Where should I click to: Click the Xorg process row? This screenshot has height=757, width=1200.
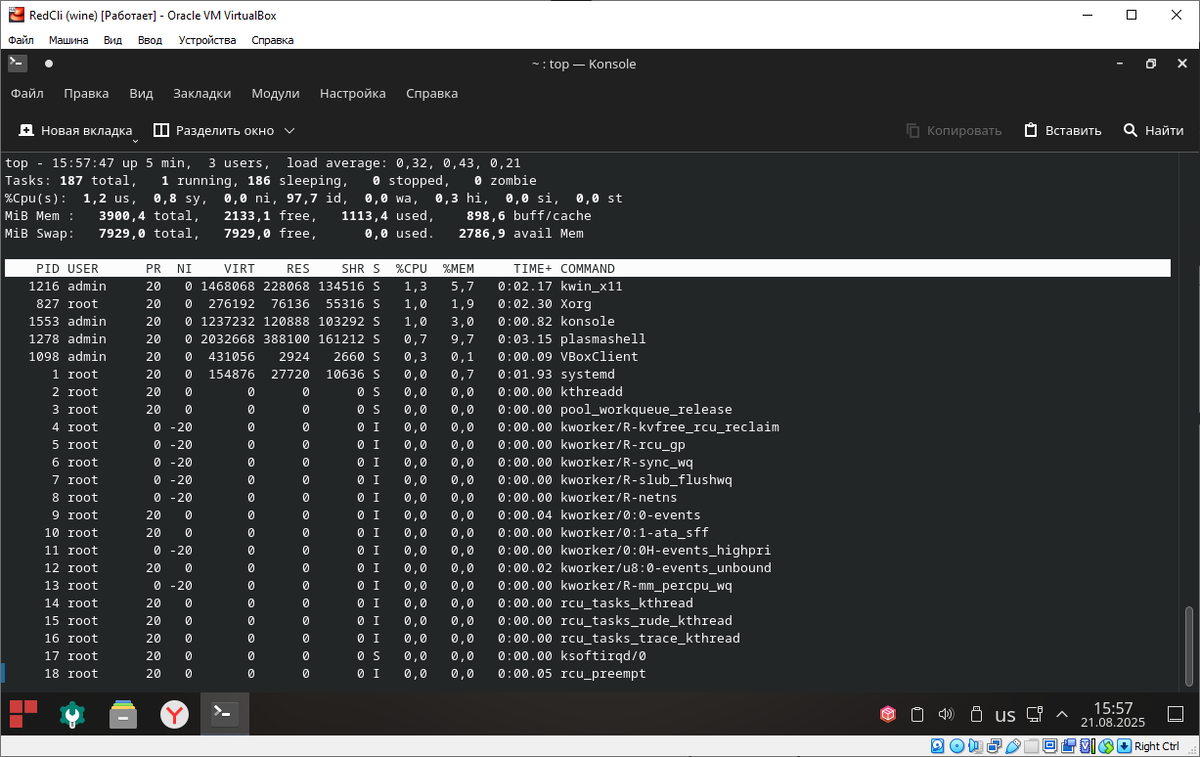[x=587, y=304]
